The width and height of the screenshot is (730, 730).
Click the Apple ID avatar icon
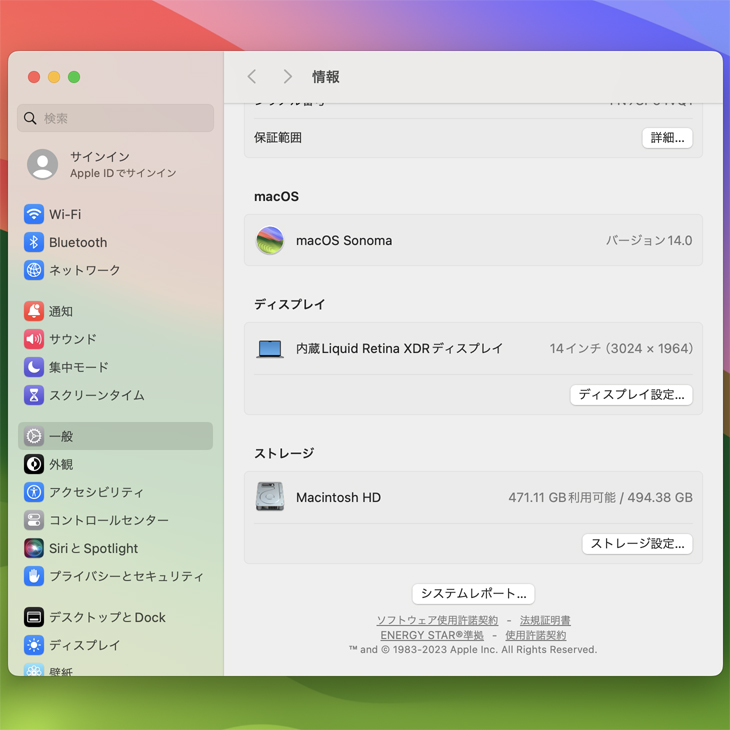pyautogui.click(x=42, y=164)
